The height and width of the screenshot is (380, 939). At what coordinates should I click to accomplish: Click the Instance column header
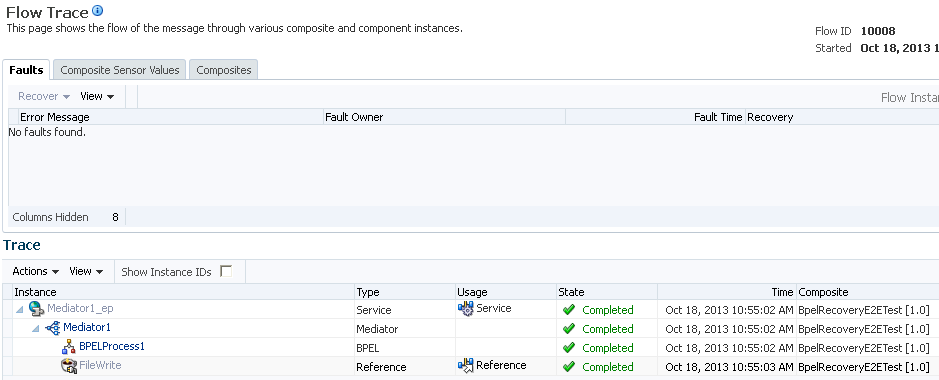point(183,292)
